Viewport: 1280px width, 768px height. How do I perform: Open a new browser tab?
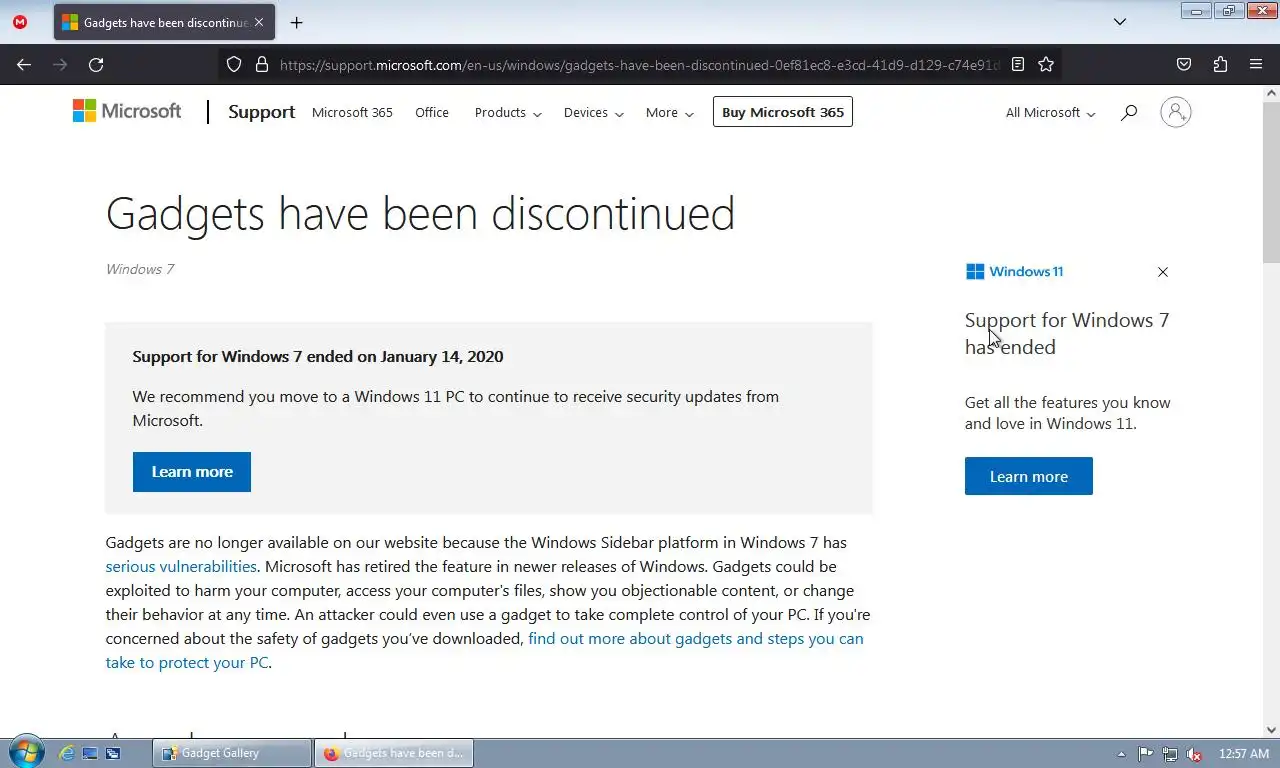296,22
